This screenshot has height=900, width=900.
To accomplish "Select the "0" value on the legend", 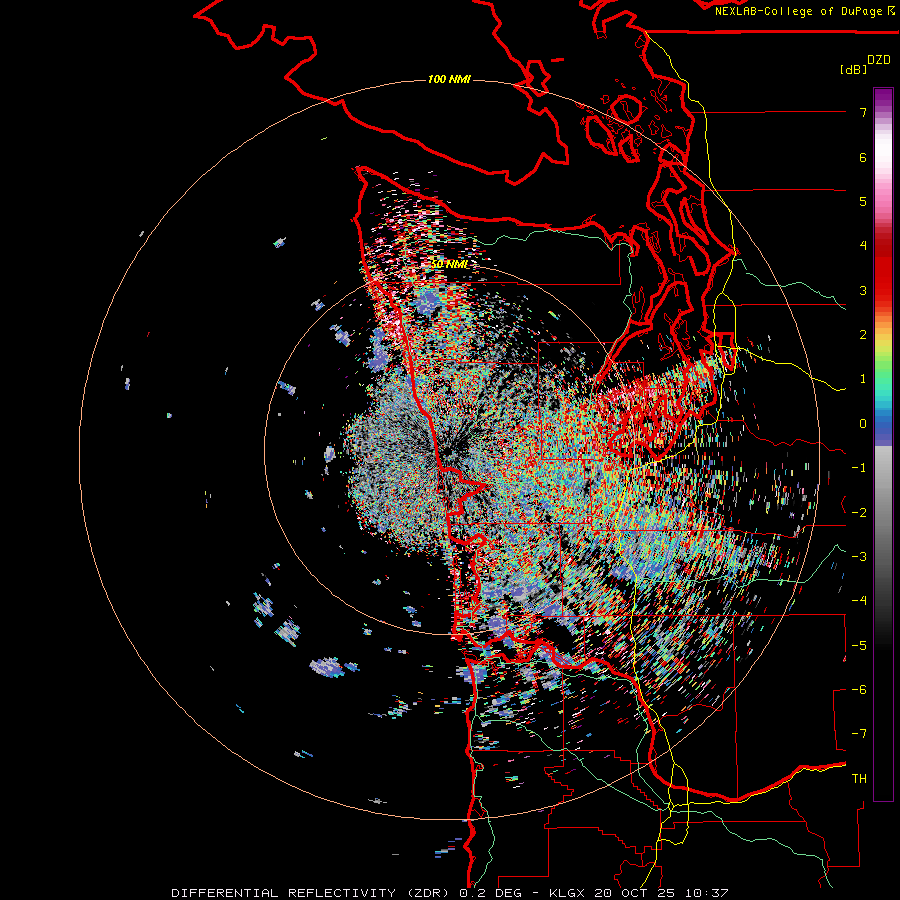I will pyautogui.click(x=863, y=424).
